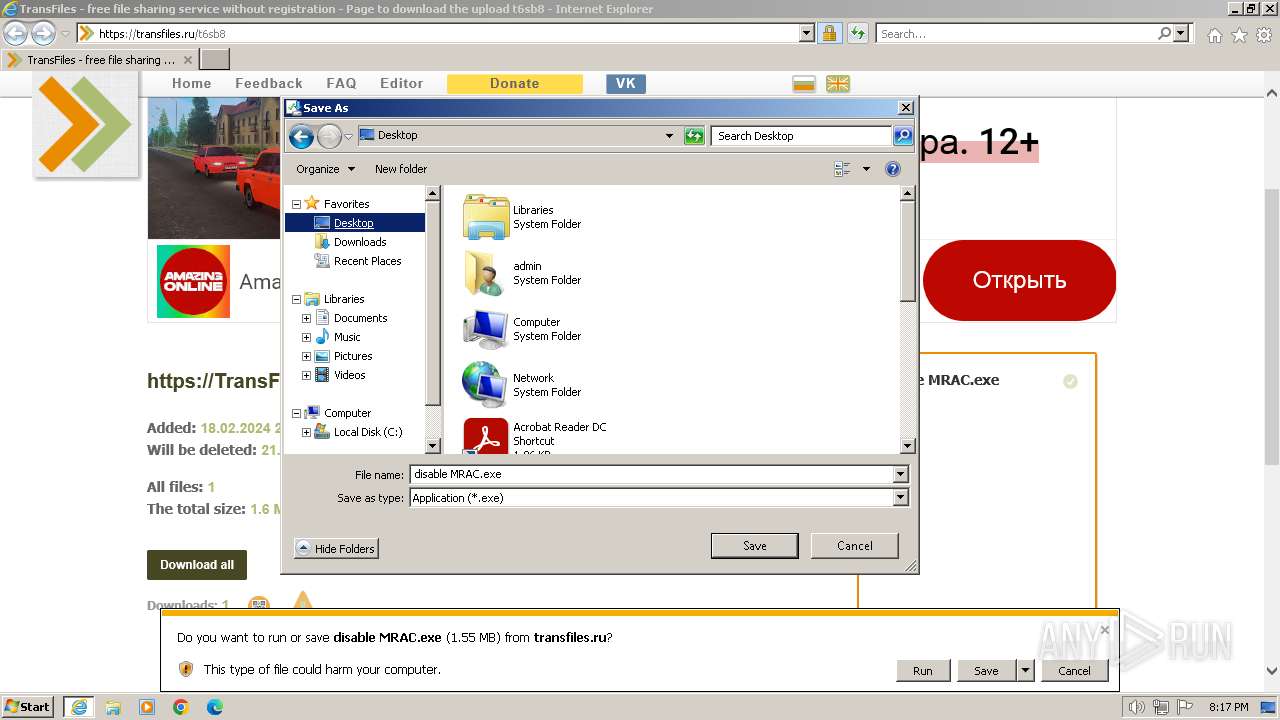1280x720 pixels.
Task: Click the red Открыть ad button
Action: [1019, 280]
